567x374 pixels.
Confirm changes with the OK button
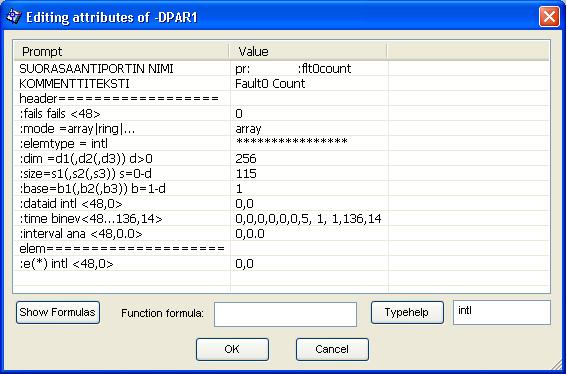click(232, 349)
